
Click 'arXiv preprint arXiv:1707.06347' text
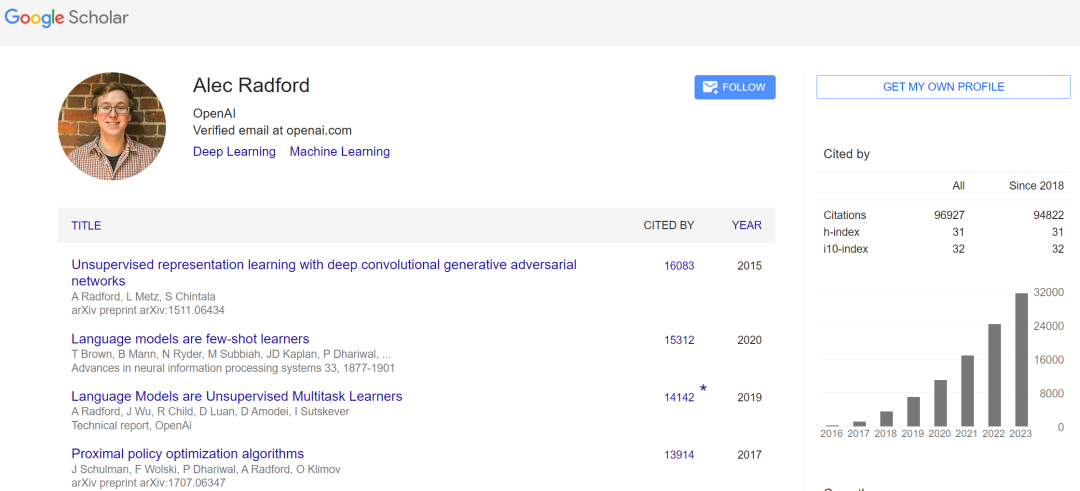148,483
